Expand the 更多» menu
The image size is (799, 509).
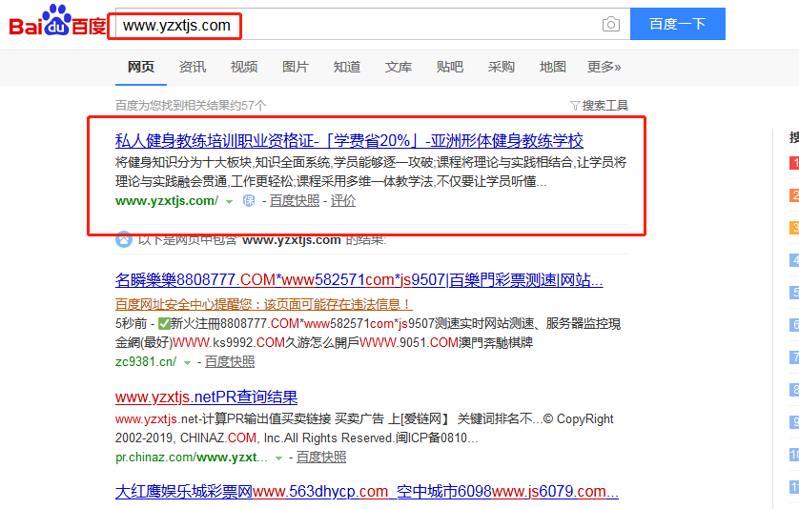click(x=604, y=67)
